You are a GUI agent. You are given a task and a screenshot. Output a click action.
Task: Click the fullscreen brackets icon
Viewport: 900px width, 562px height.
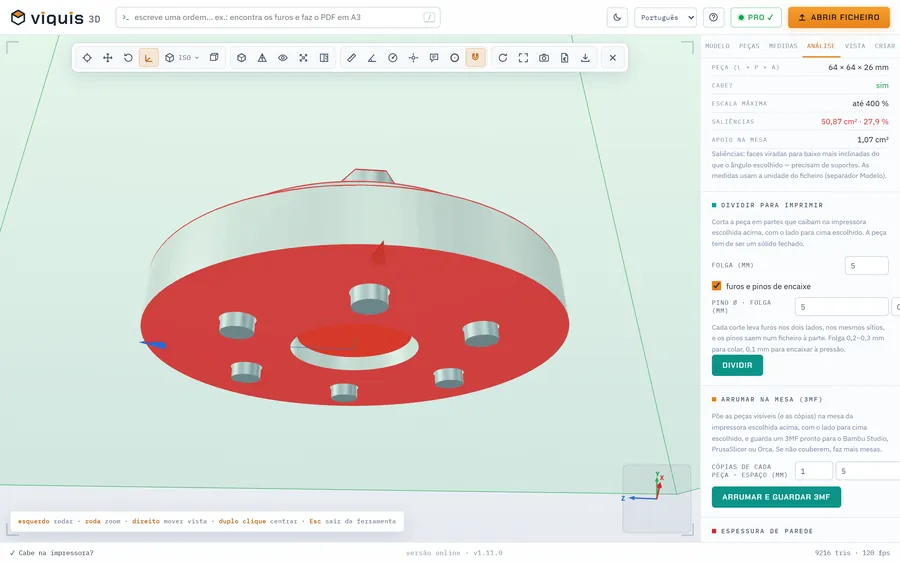(x=523, y=57)
